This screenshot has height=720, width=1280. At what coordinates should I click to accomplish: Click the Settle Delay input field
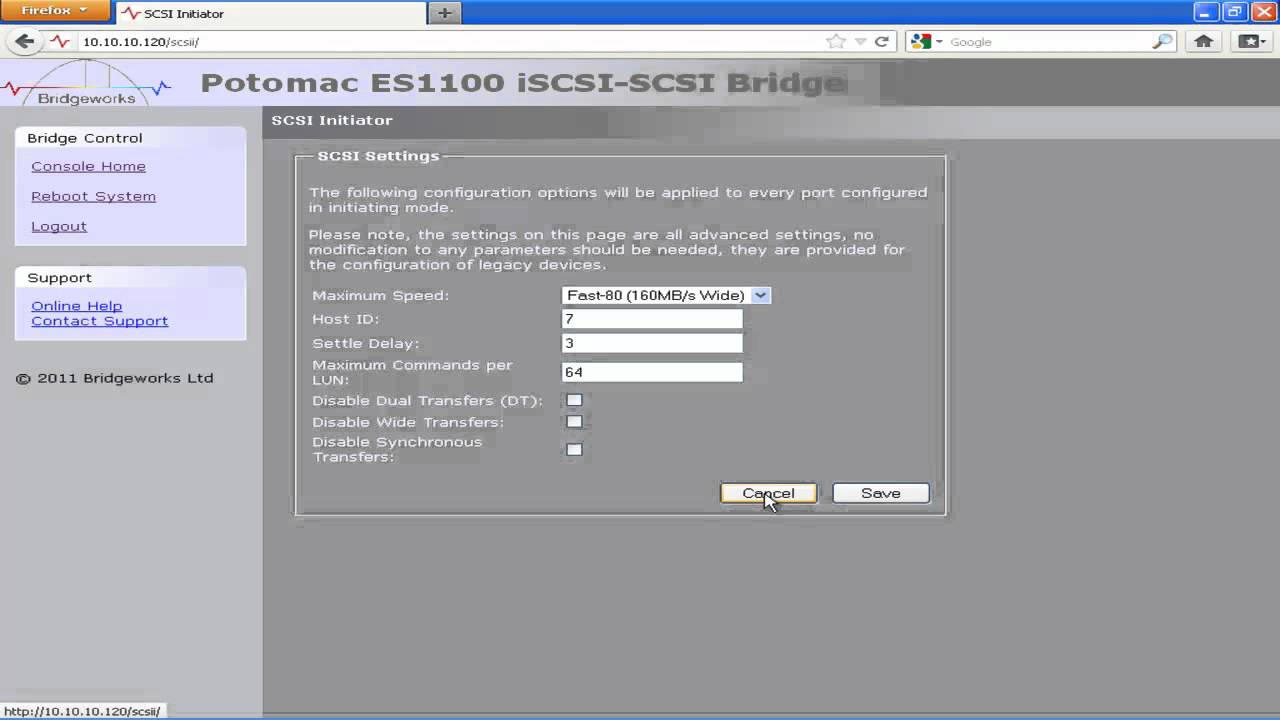(652, 343)
